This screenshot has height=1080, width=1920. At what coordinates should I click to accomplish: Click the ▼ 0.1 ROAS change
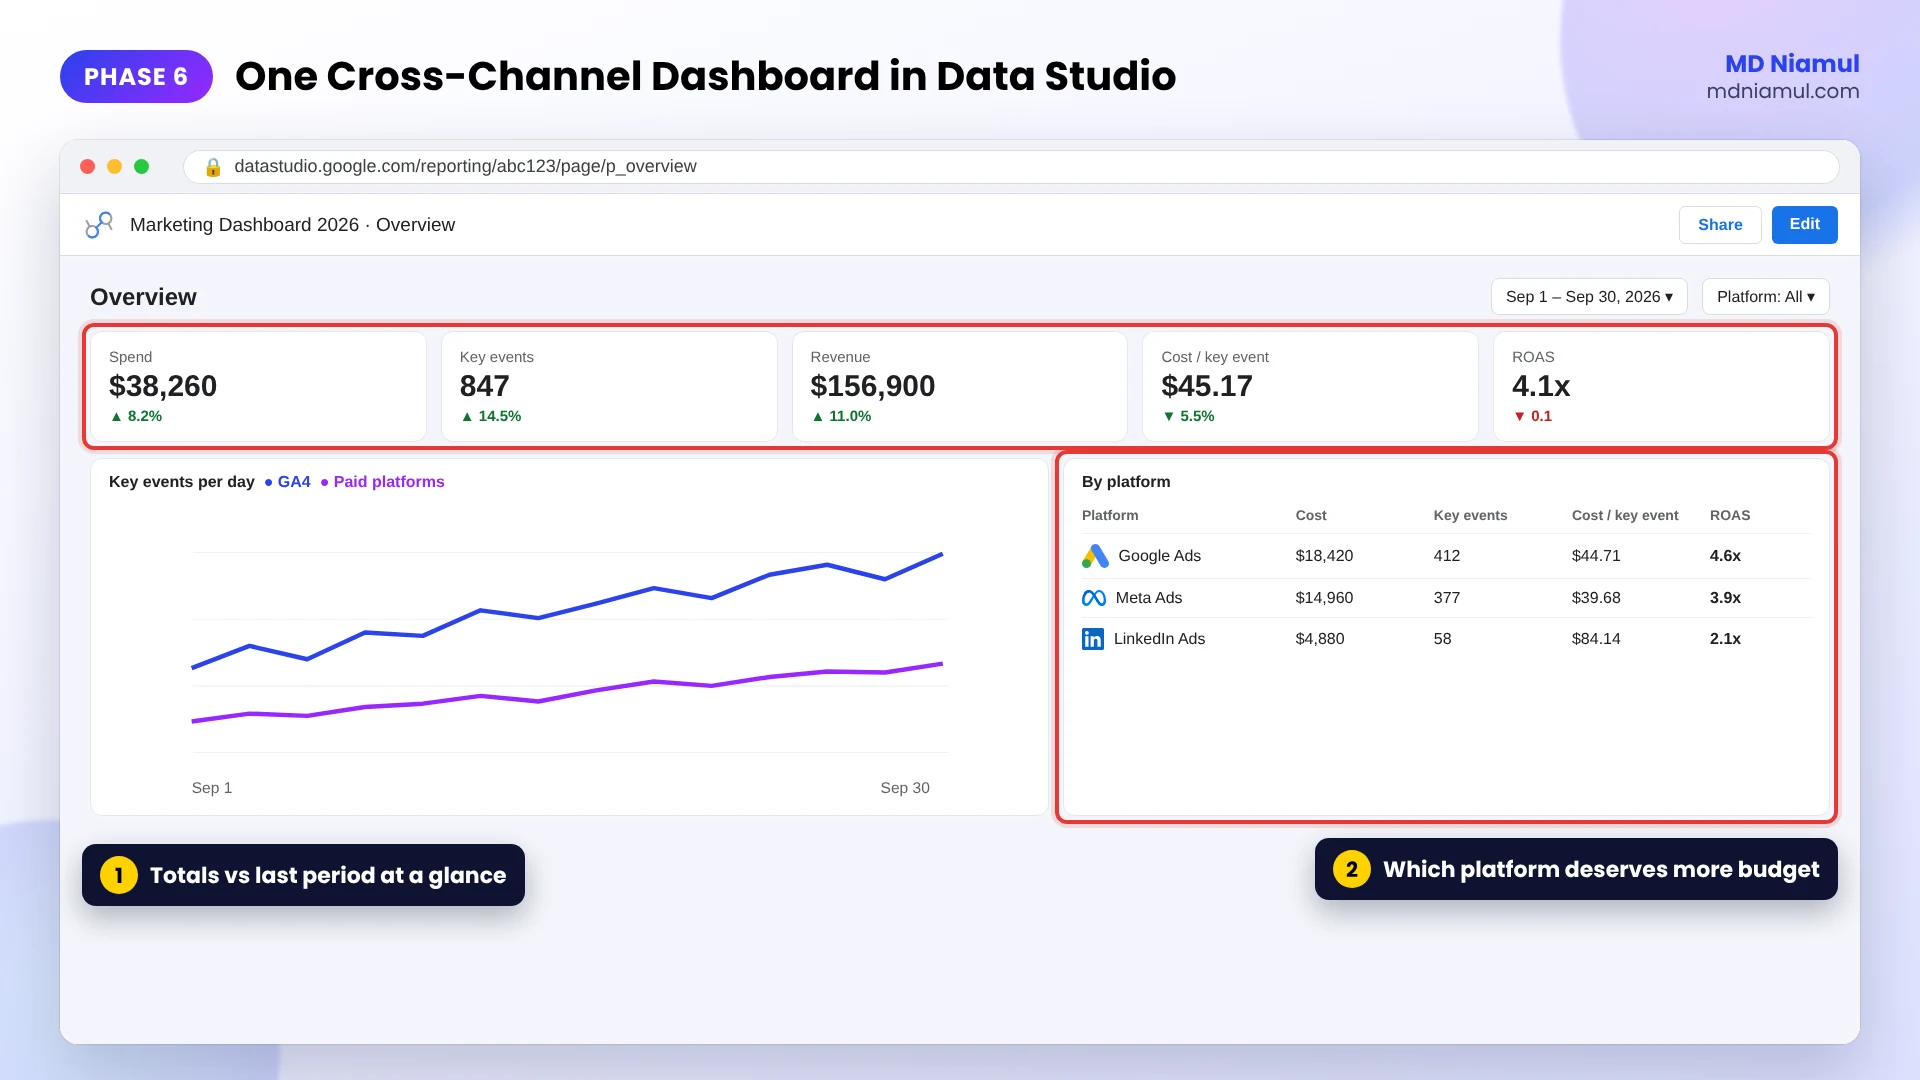pos(1532,417)
